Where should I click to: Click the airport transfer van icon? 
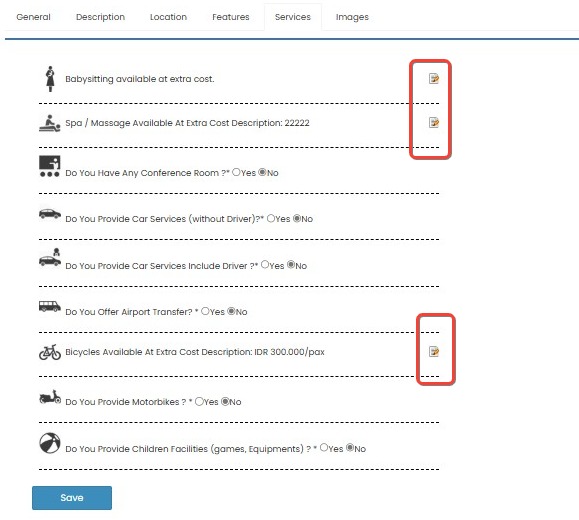[x=50, y=307]
